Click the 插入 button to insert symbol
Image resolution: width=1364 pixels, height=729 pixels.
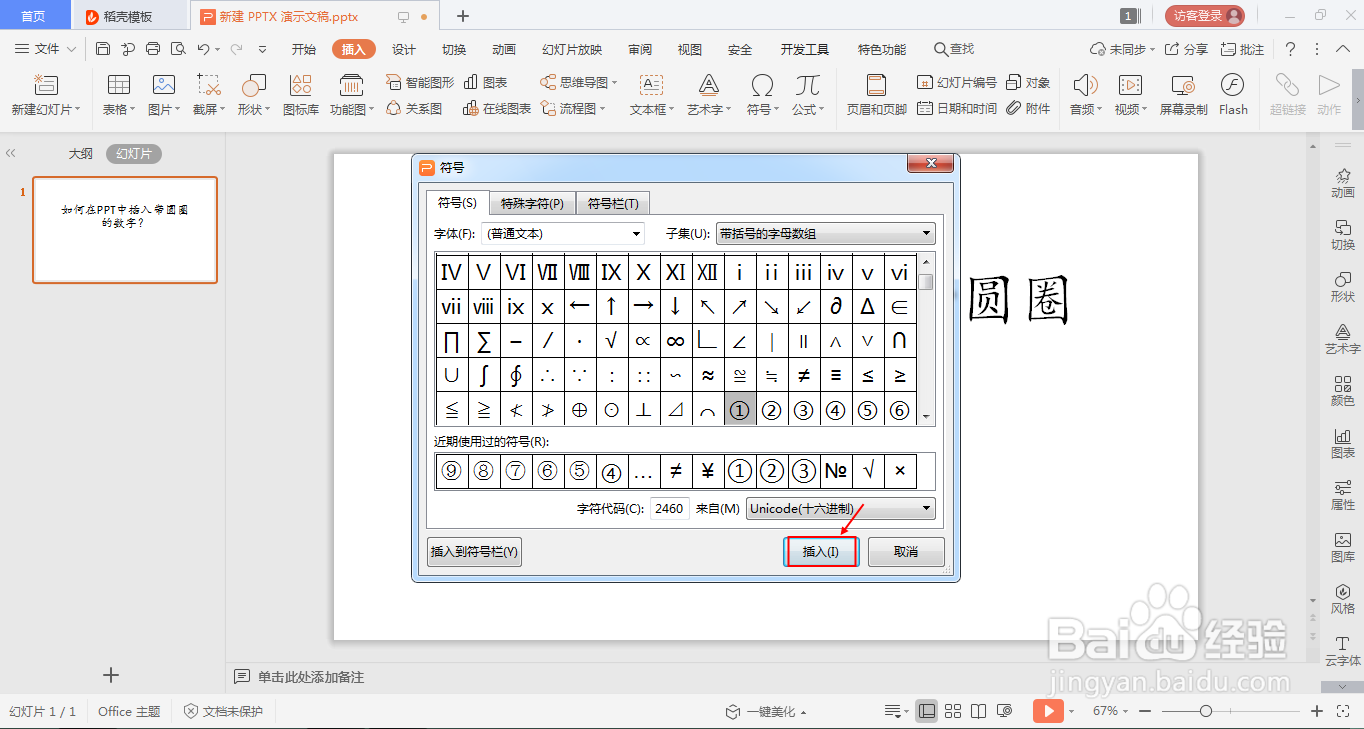tap(820, 551)
